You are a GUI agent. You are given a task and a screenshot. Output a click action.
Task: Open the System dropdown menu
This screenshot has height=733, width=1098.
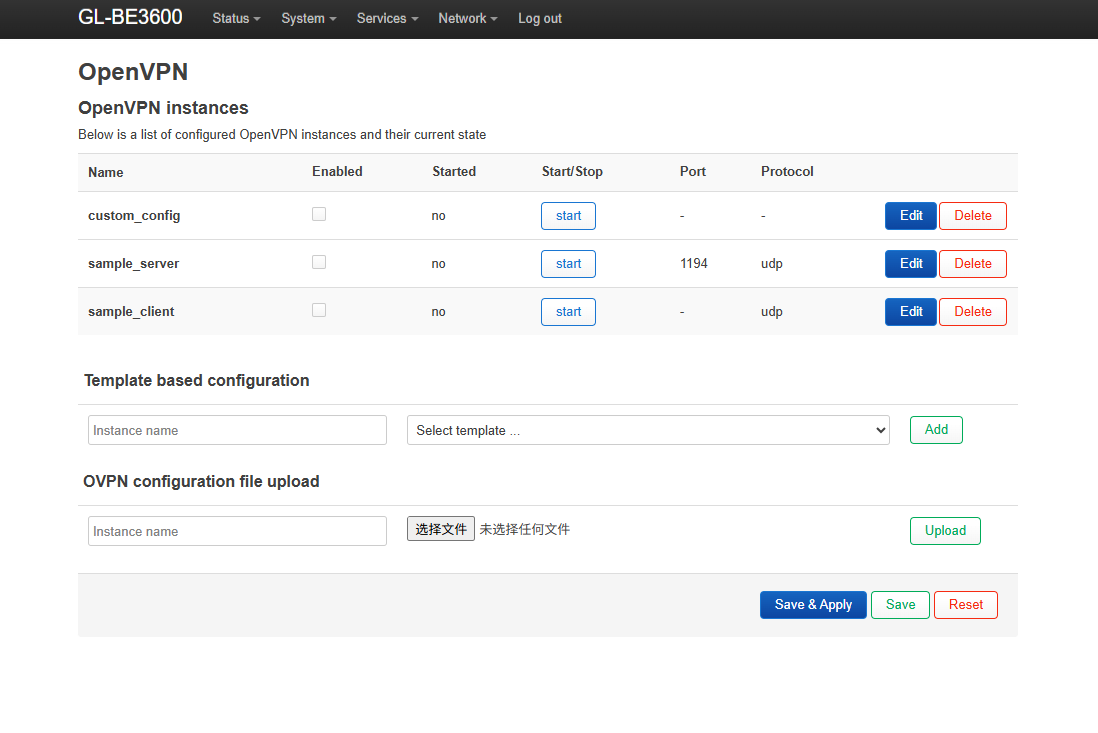[308, 18]
